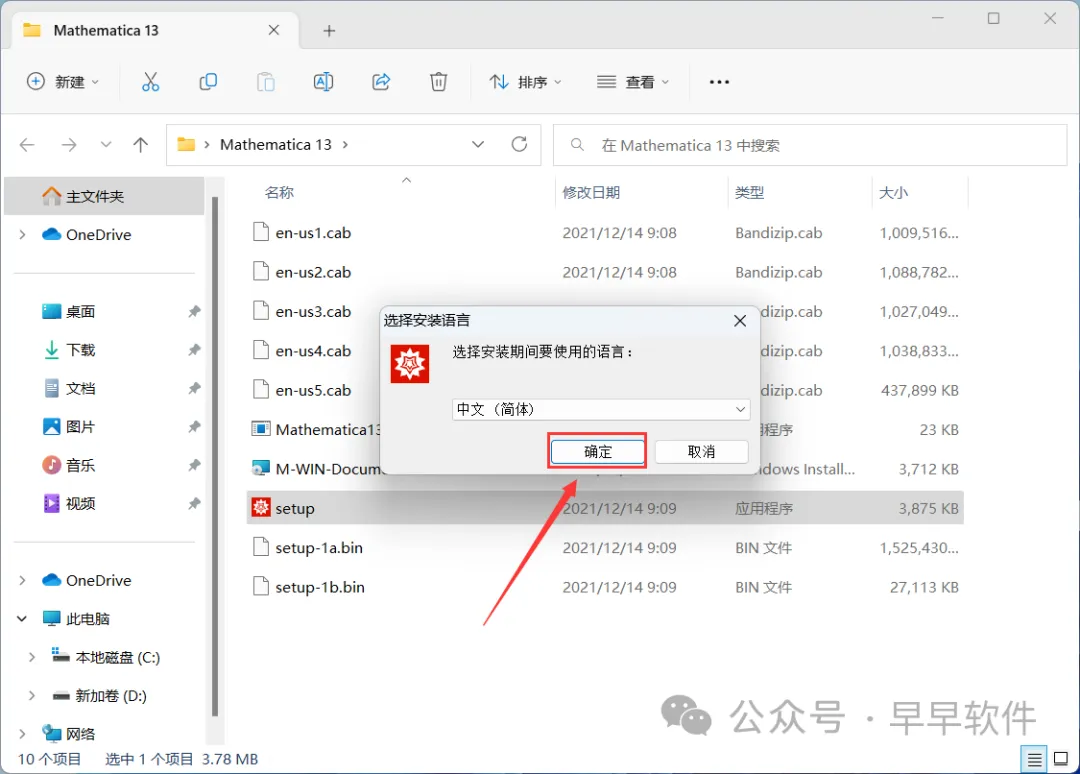This screenshot has width=1080, height=774.
Task: Click the Cut scissors icon
Action: [x=150, y=82]
